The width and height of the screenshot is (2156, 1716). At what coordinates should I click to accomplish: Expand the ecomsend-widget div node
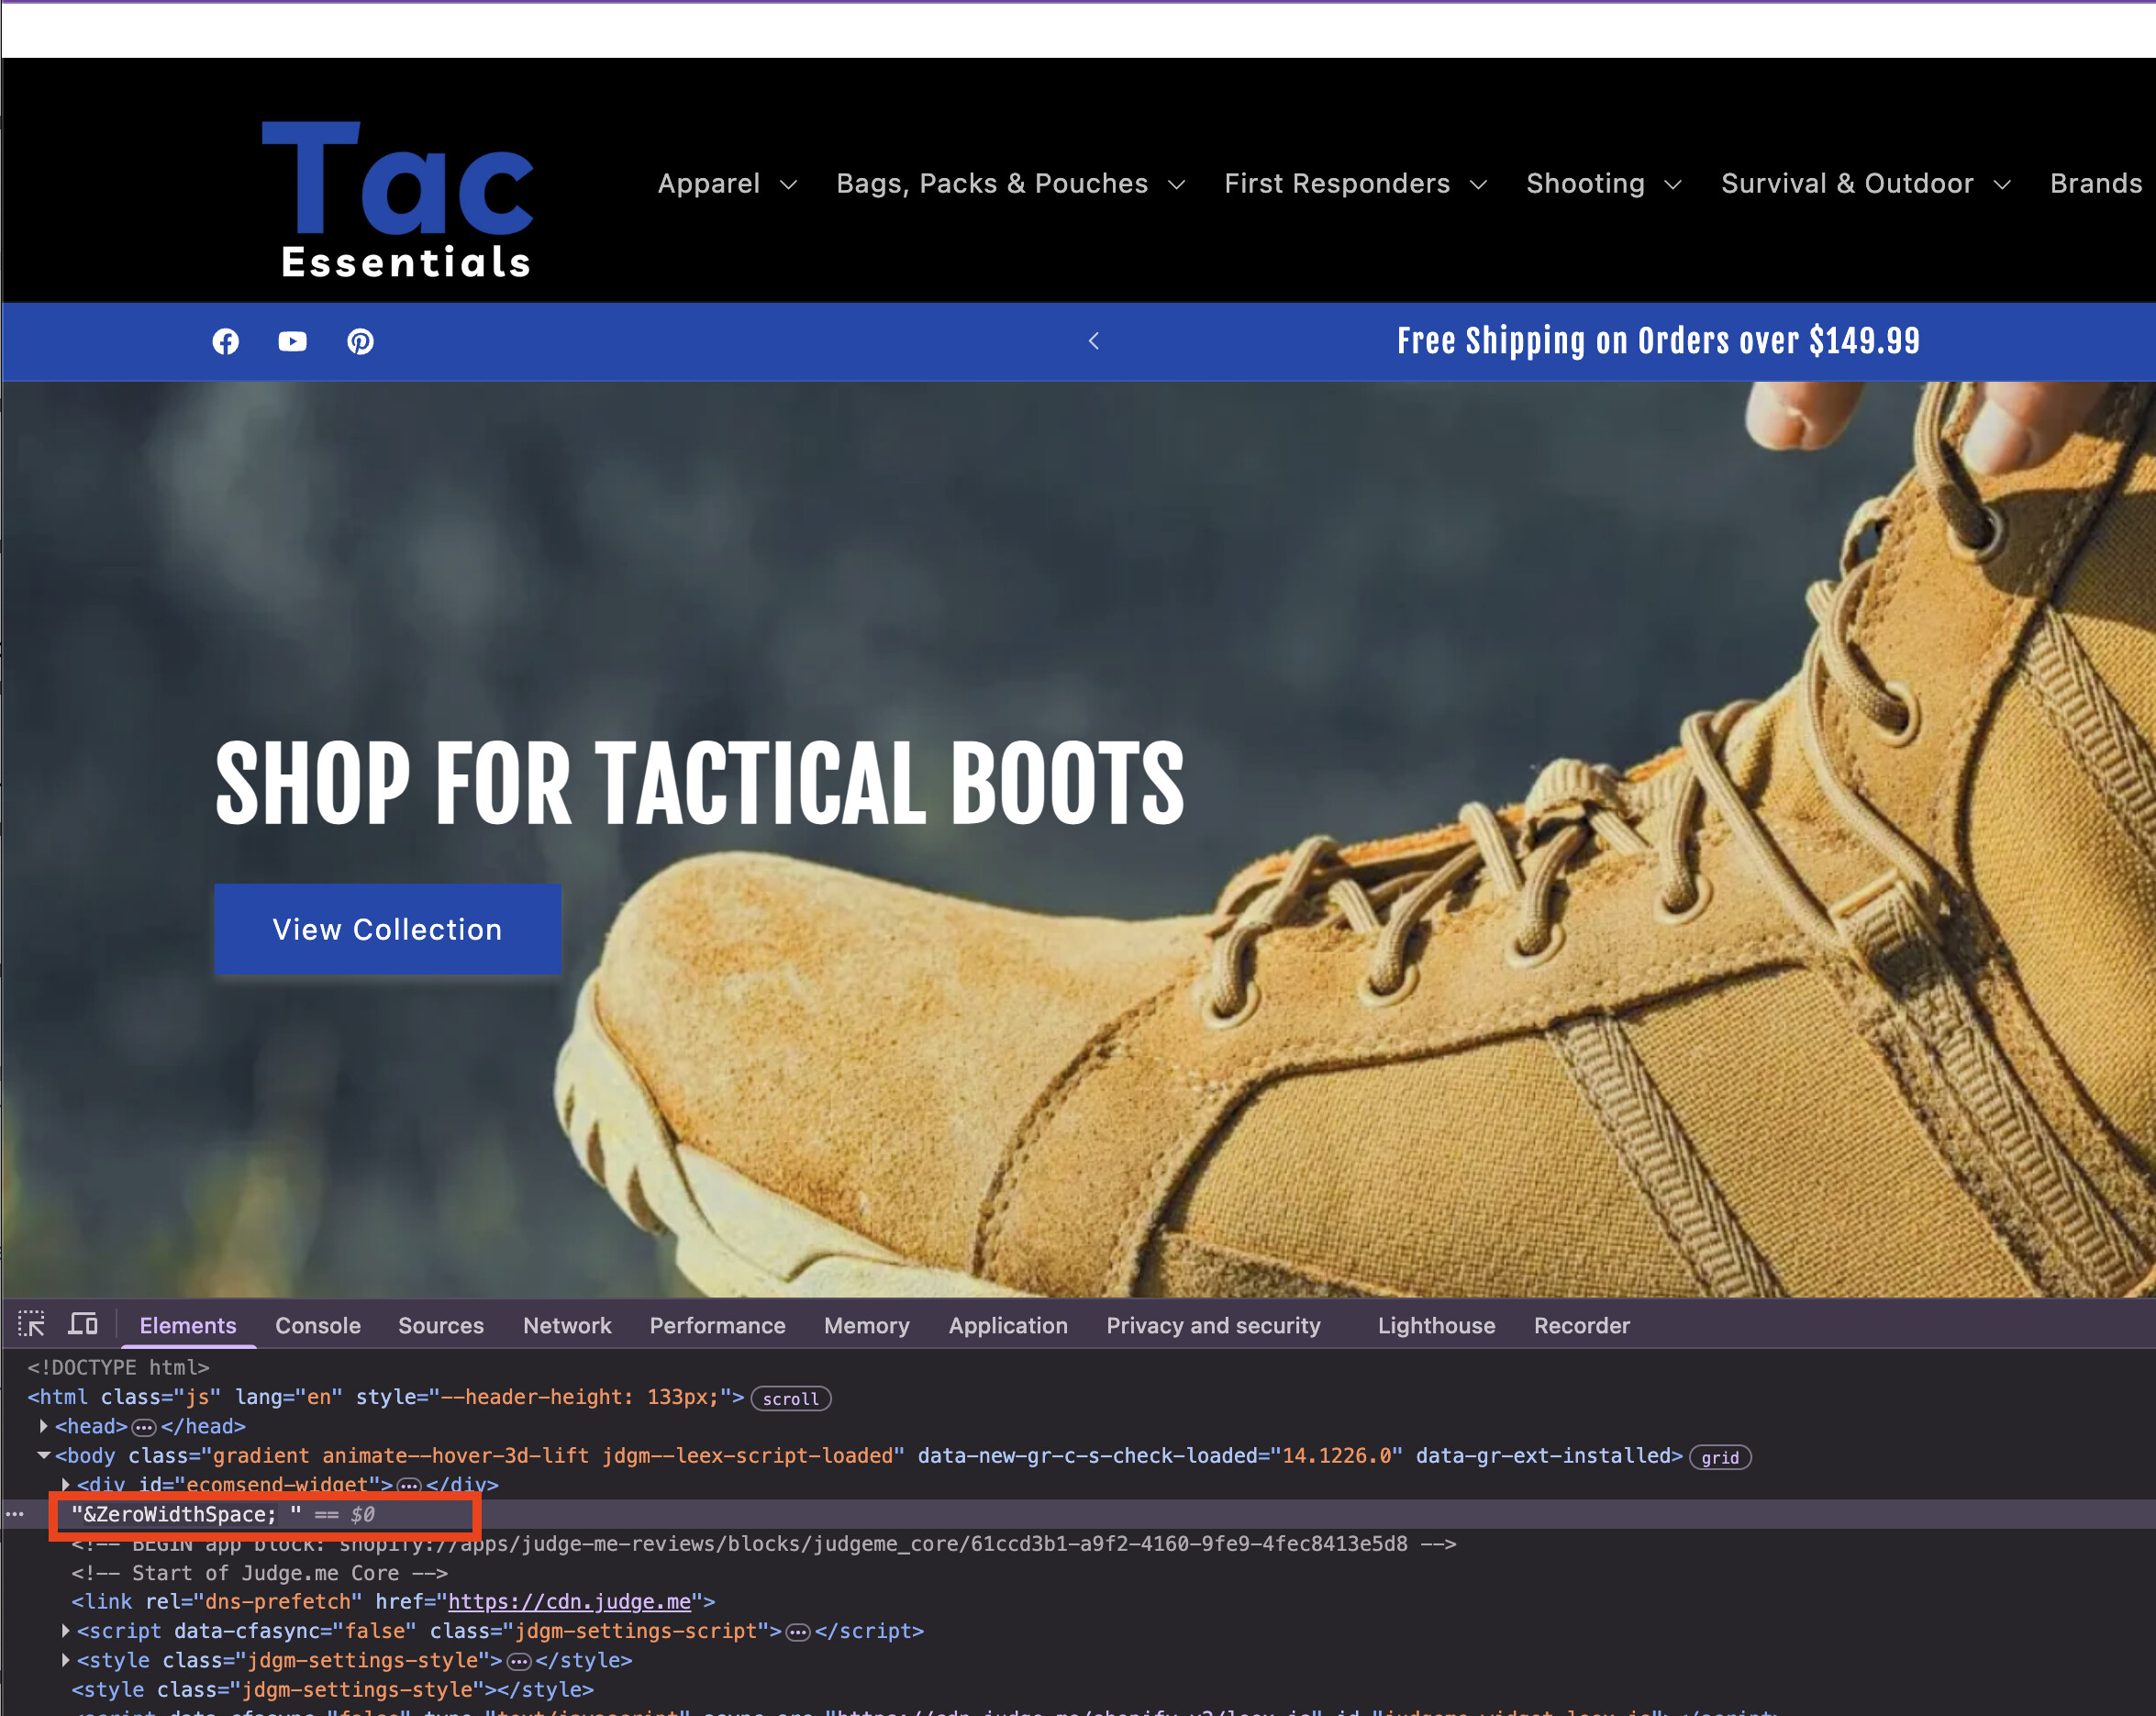pos(66,1485)
